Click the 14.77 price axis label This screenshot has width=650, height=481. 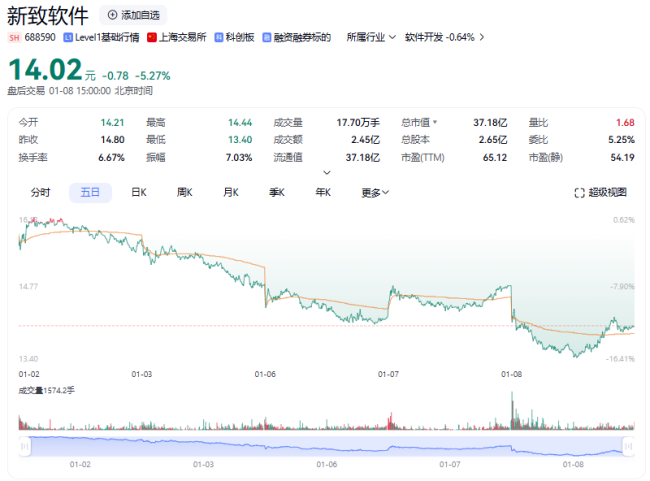(28, 287)
